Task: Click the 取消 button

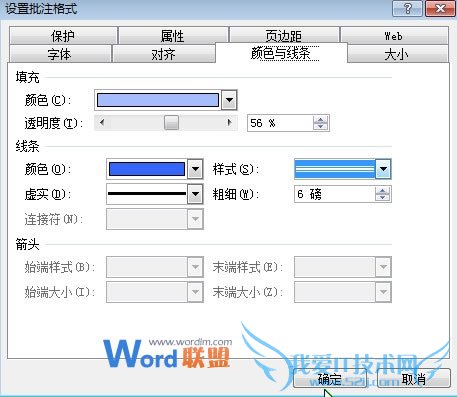Action: click(414, 379)
